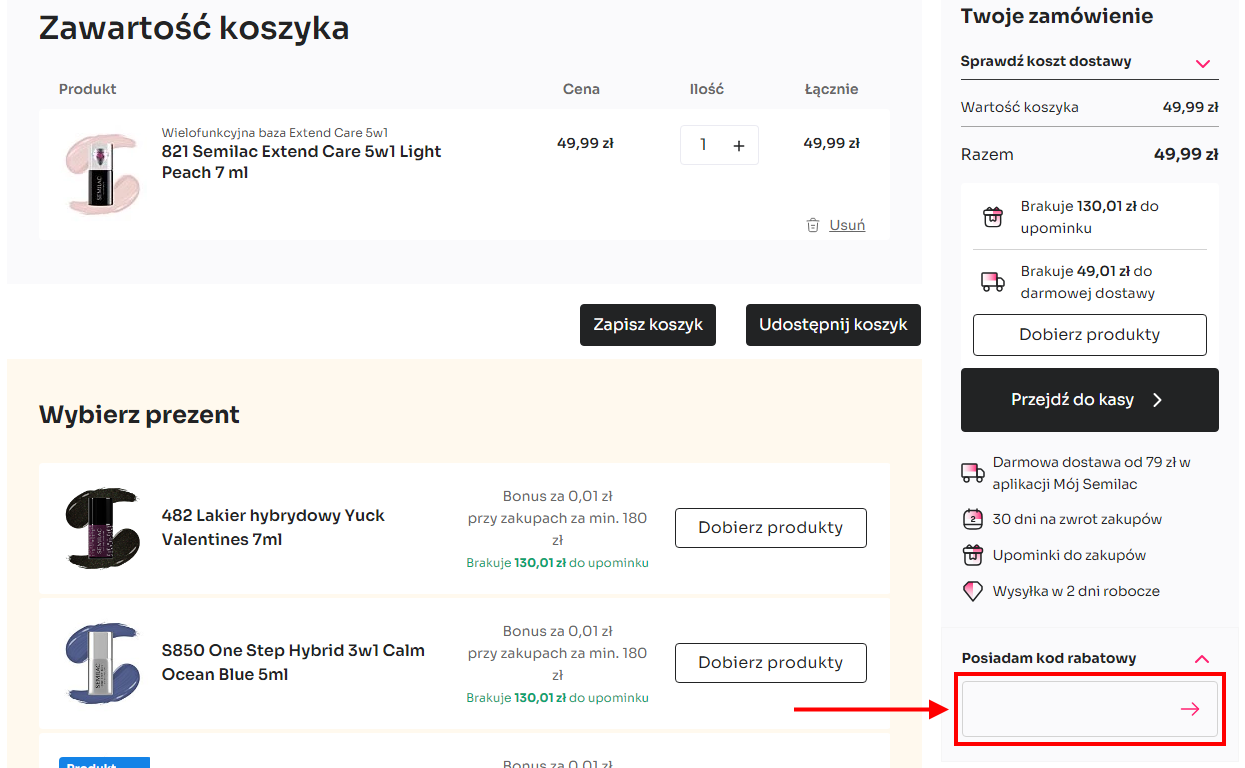
Task: Click the diamond icon by Wysyłka w 2 dni
Action: [973, 591]
